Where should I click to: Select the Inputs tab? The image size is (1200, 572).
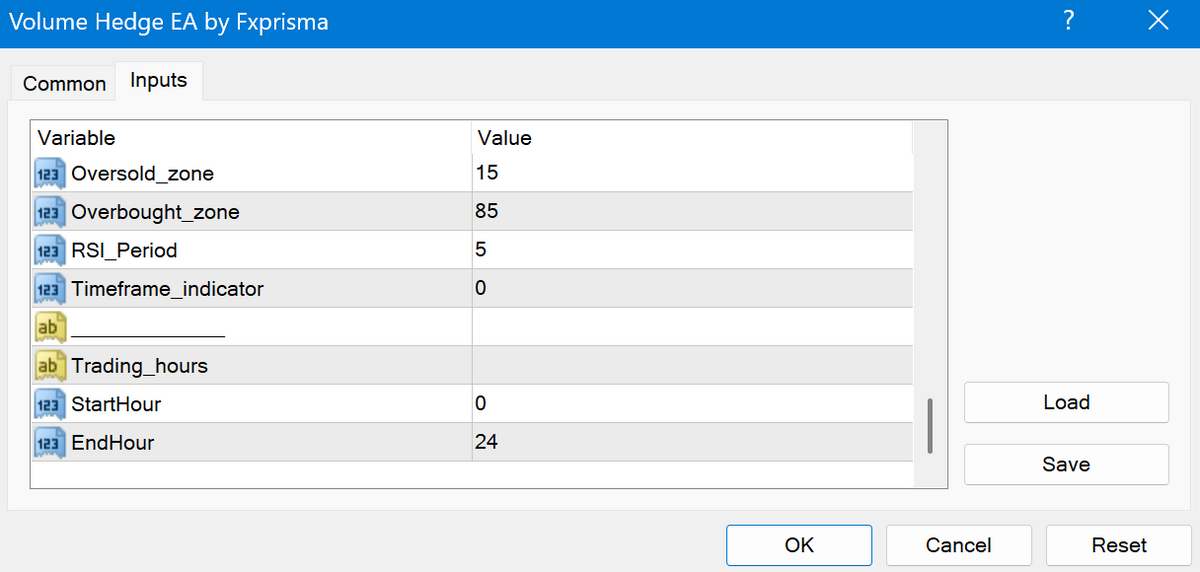tap(158, 81)
